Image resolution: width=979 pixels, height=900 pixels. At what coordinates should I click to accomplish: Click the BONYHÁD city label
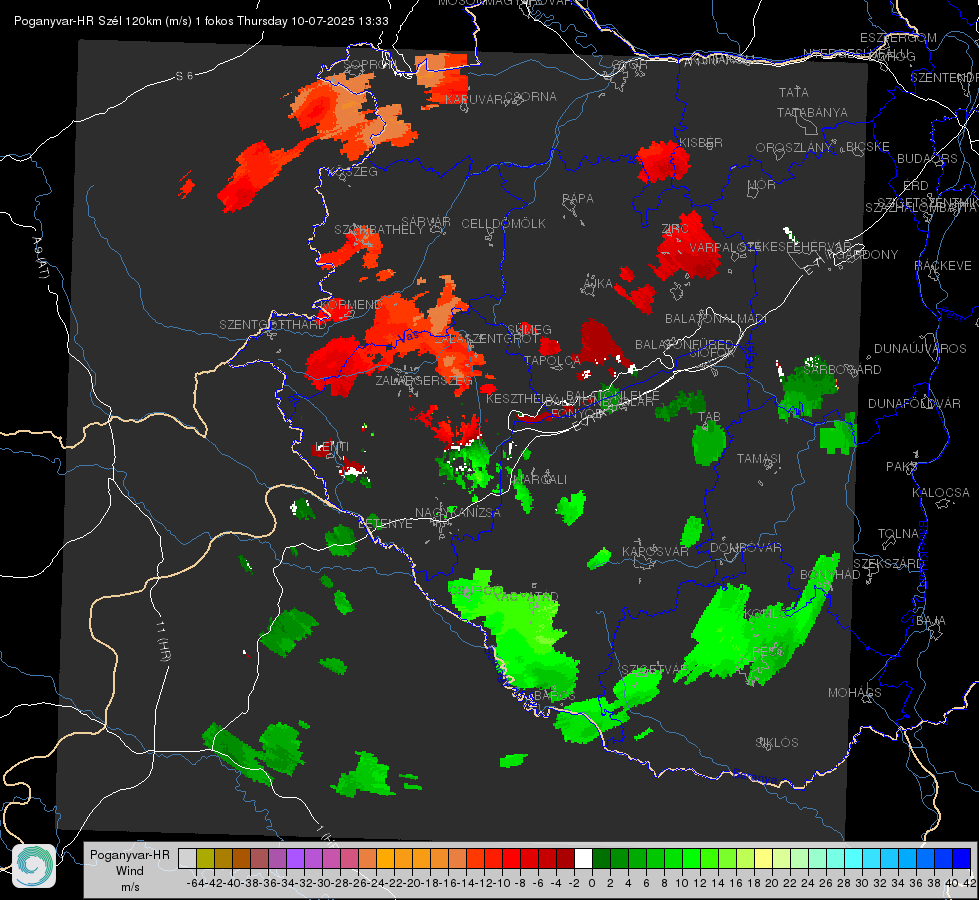[830, 575]
